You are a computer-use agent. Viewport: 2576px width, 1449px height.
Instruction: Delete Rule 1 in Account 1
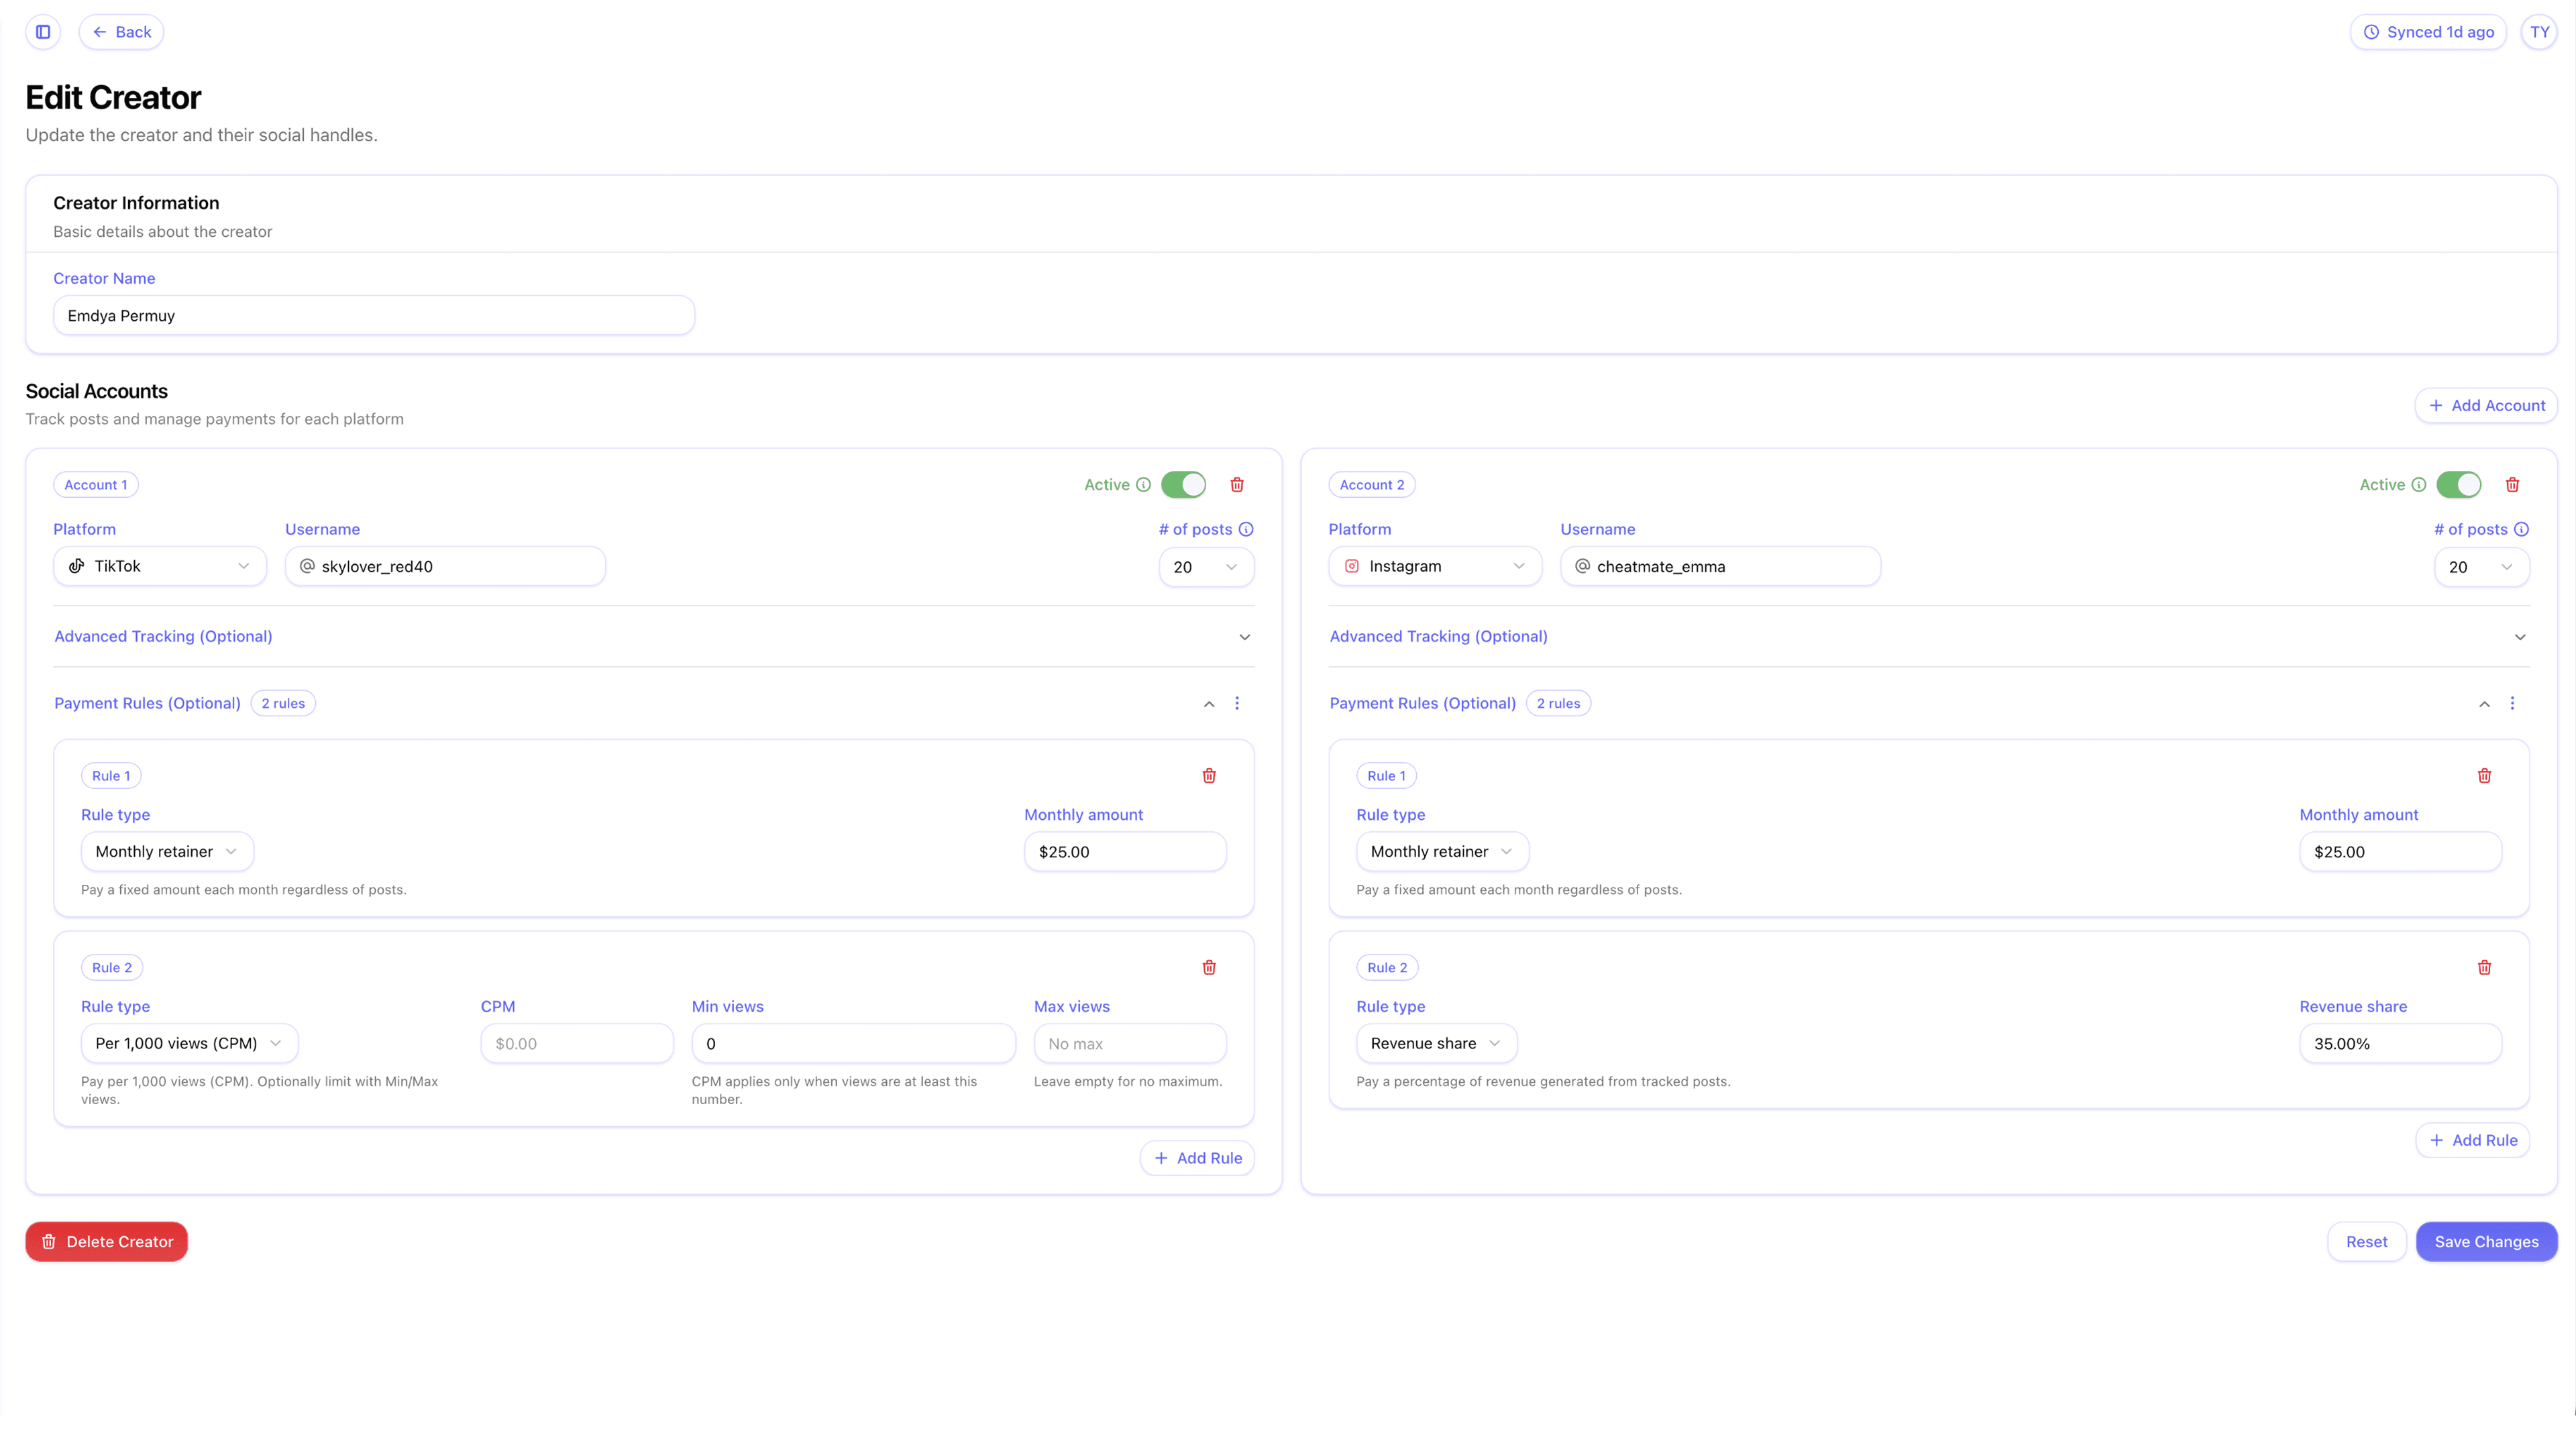point(1209,776)
